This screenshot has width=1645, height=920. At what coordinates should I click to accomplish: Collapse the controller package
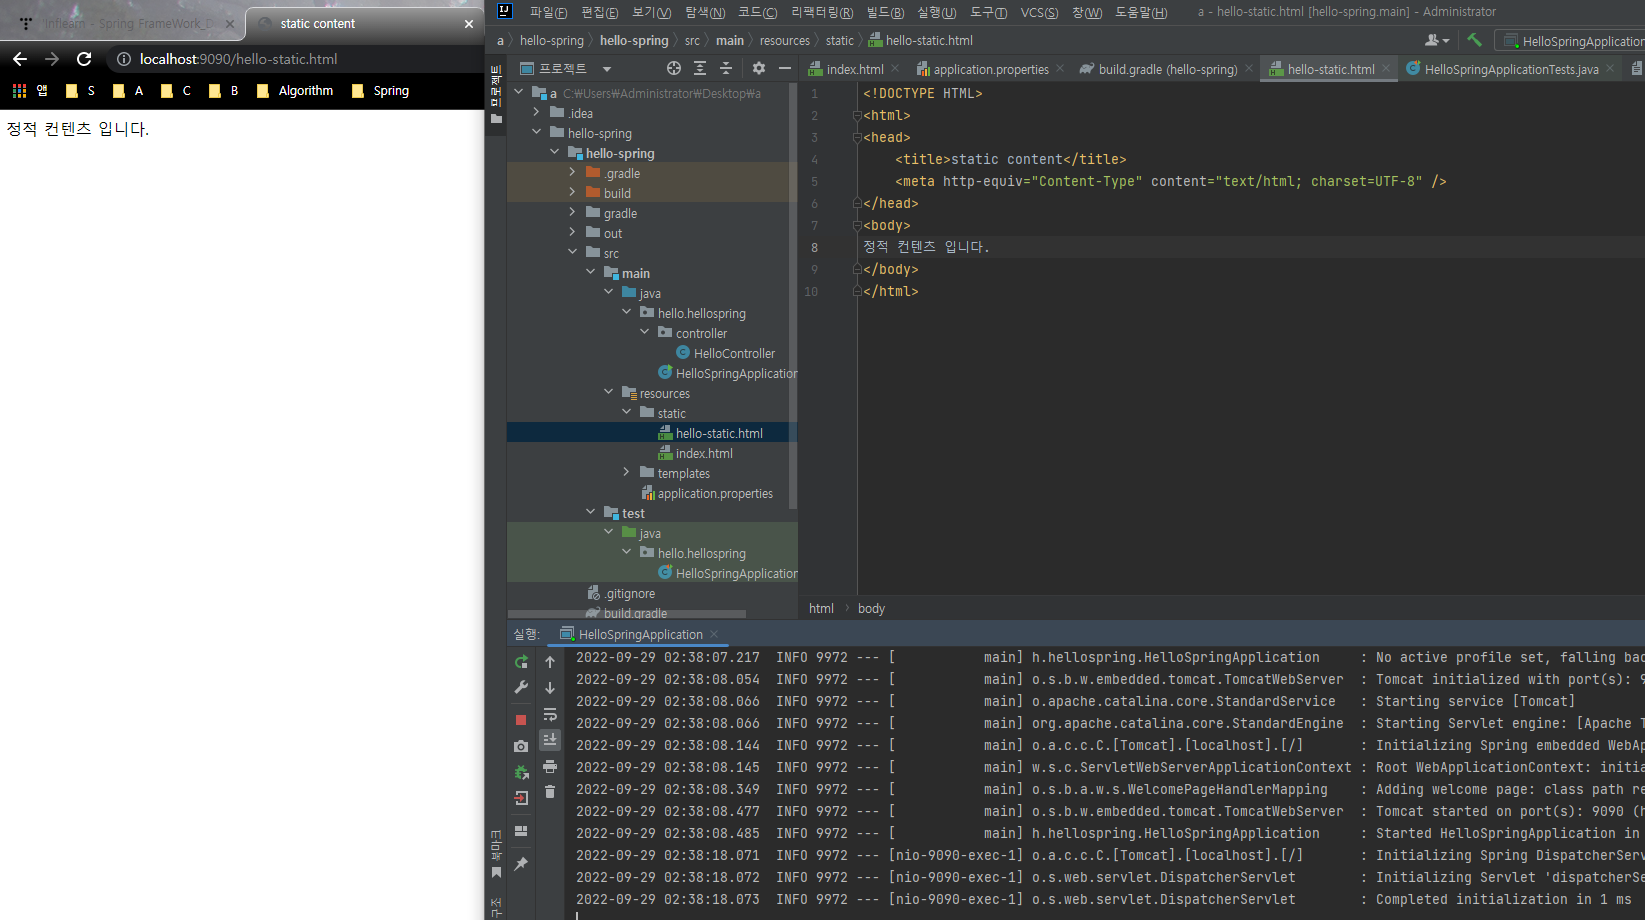(x=645, y=332)
